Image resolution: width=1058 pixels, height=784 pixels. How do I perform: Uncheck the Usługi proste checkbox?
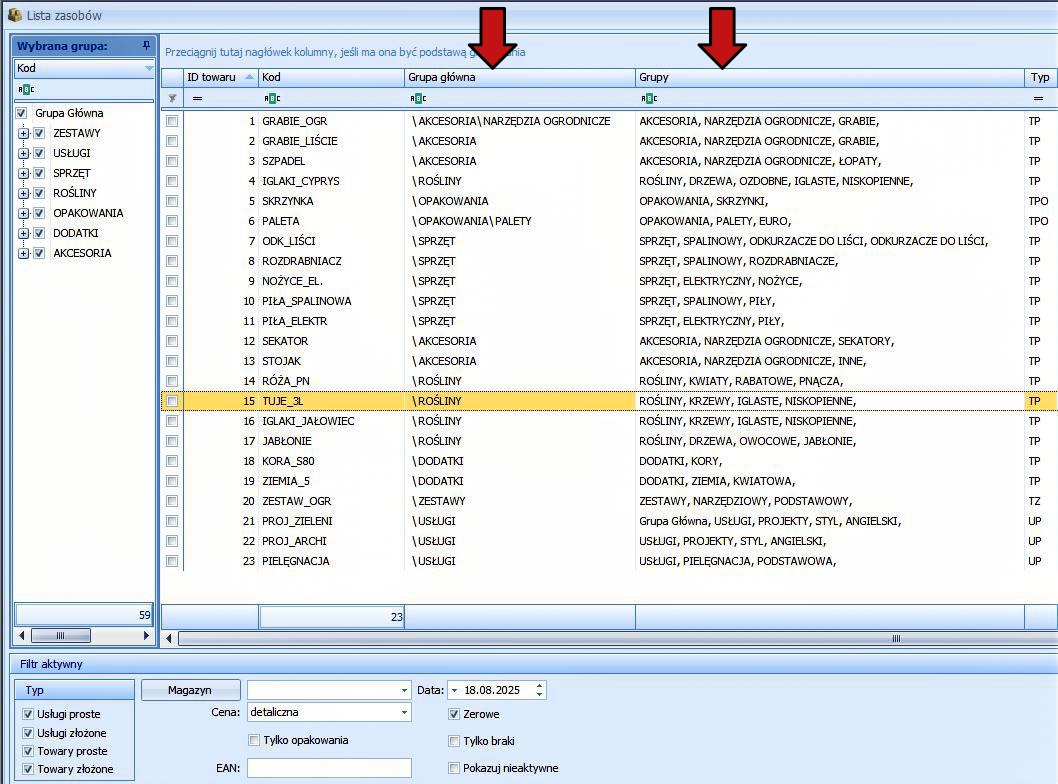click(28, 714)
